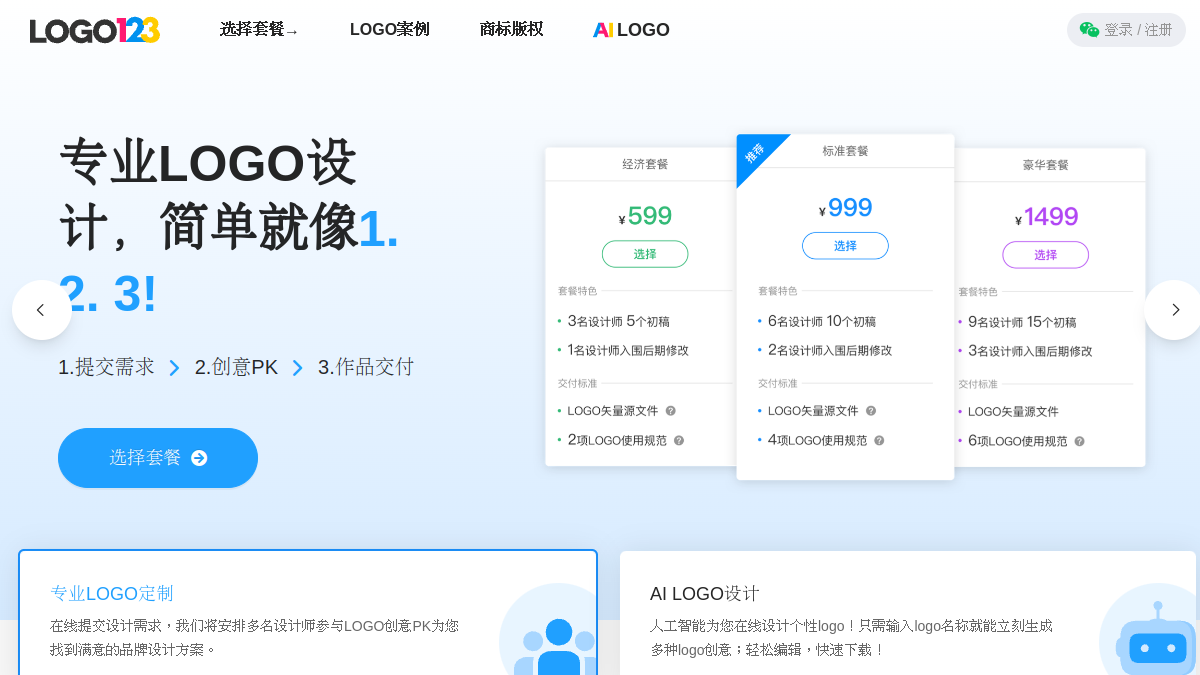This screenshot has height=675, width=1200.
Task: Click the ¥999 price
Action: (845, 208)
